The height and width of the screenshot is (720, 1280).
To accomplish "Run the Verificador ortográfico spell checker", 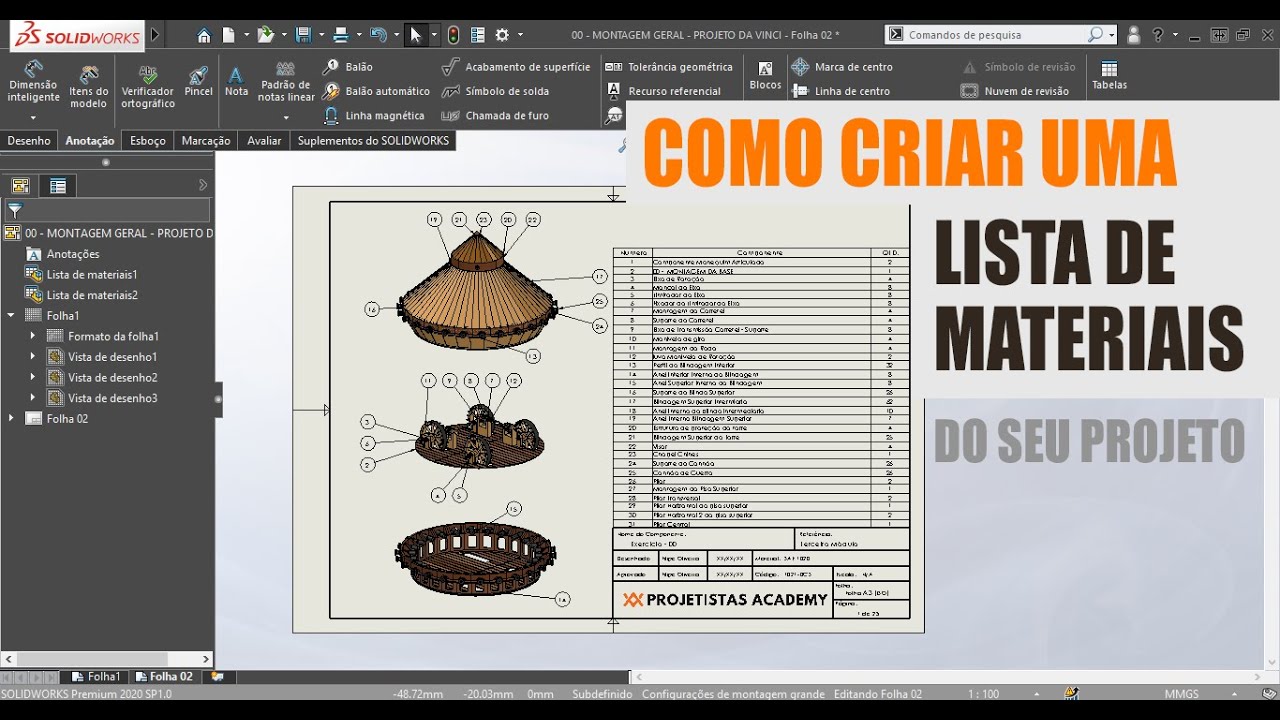I will pos(148,87).
